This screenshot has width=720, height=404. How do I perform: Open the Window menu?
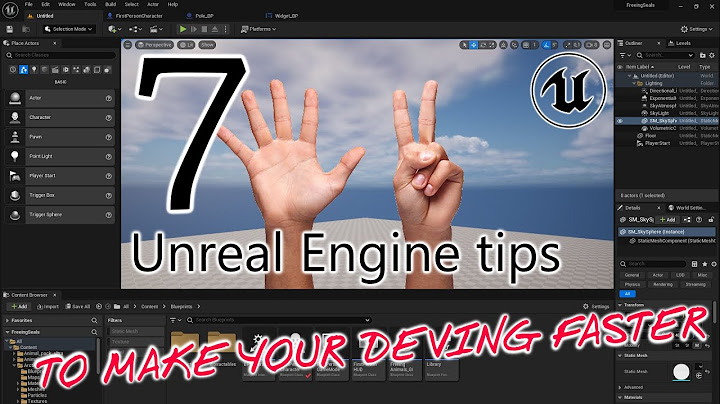pos(67,4)
